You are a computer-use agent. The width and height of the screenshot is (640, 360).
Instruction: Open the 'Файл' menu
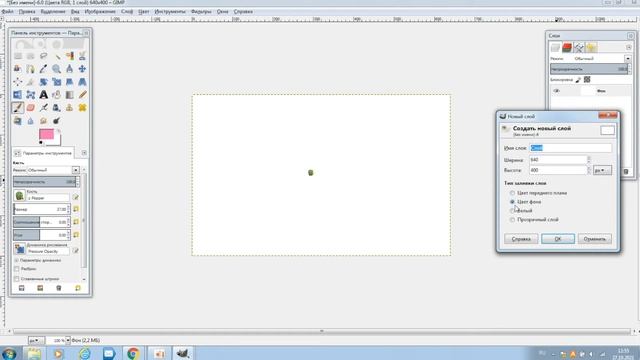[x=8, y=12]
